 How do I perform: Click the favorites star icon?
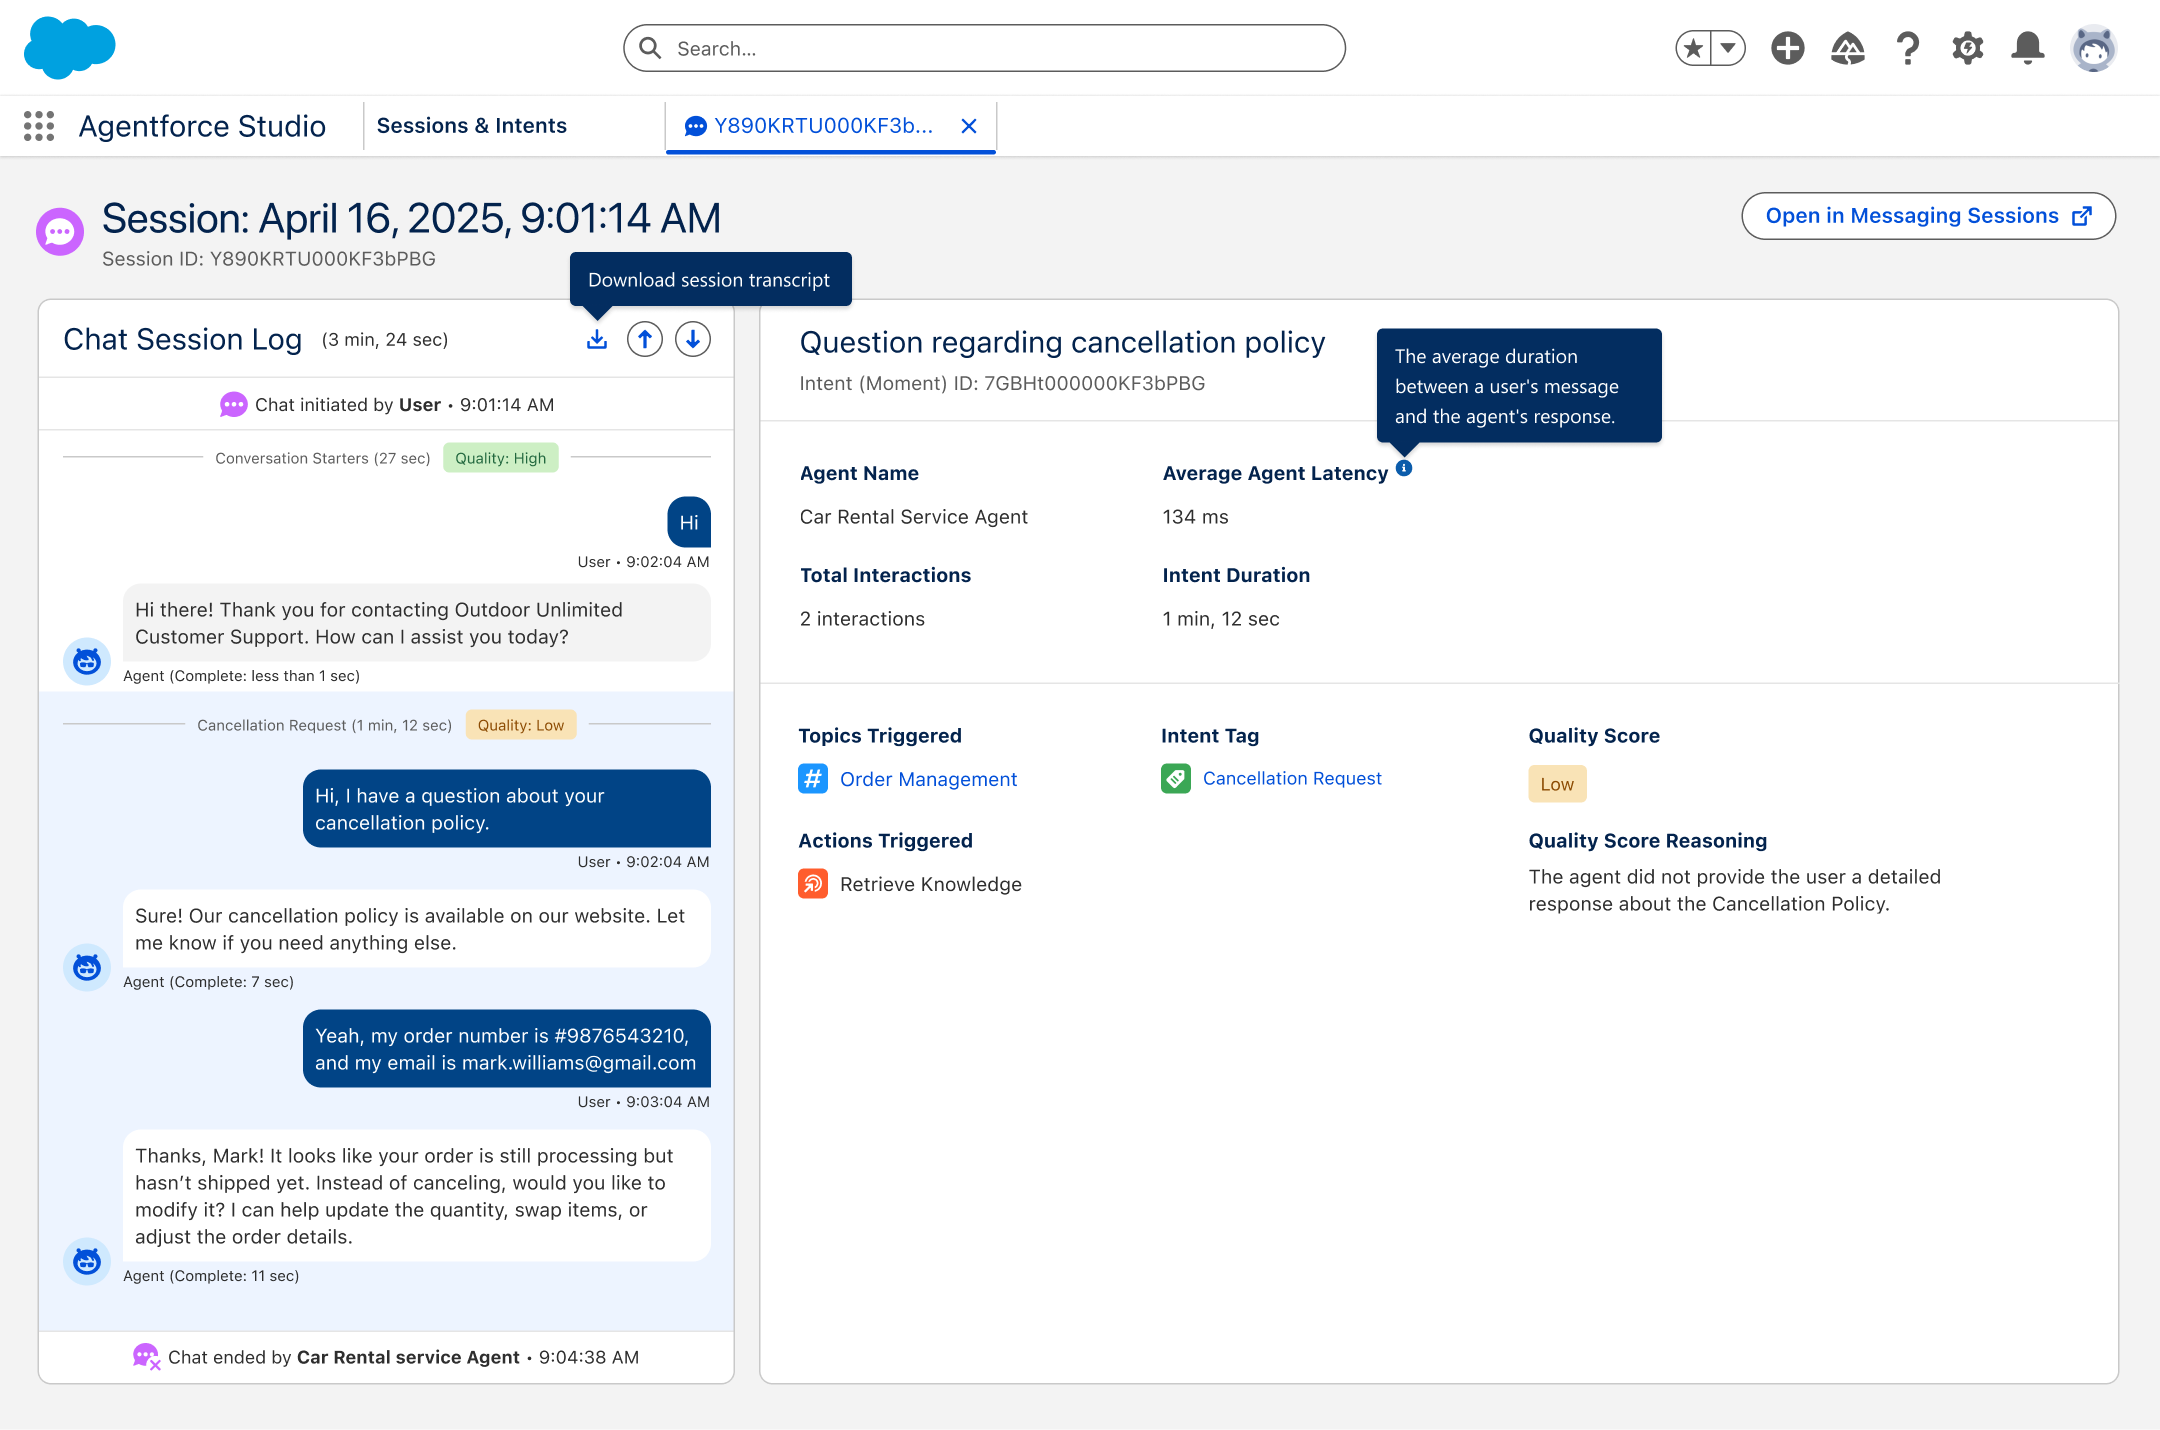1693,48
